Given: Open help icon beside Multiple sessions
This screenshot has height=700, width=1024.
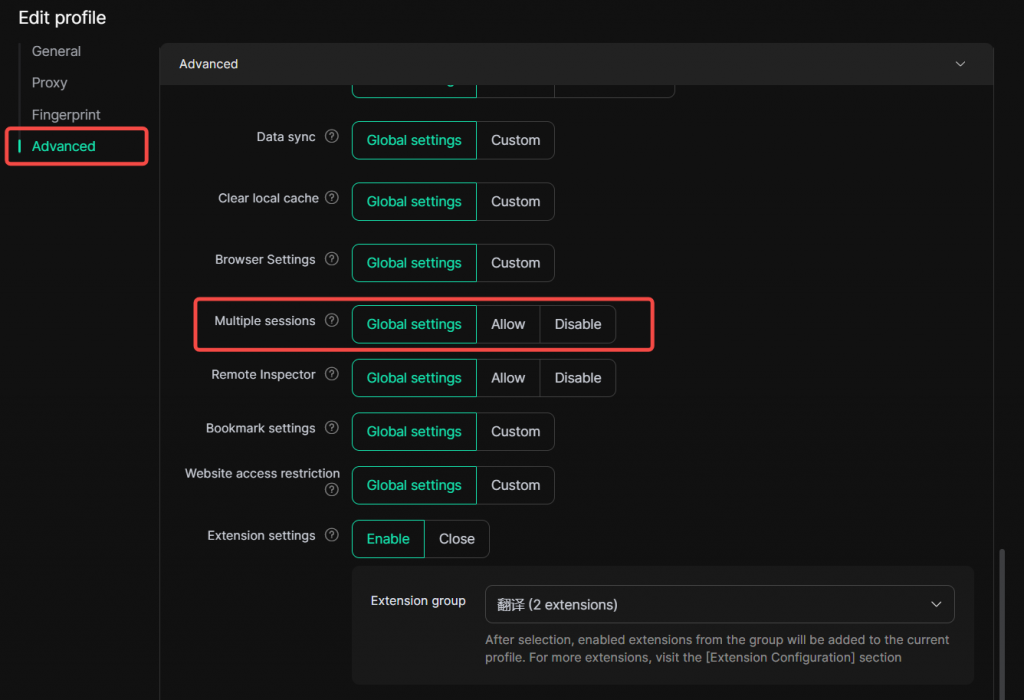Looking at the screenshot, I should pyautogui.click(x=332, y=321).
